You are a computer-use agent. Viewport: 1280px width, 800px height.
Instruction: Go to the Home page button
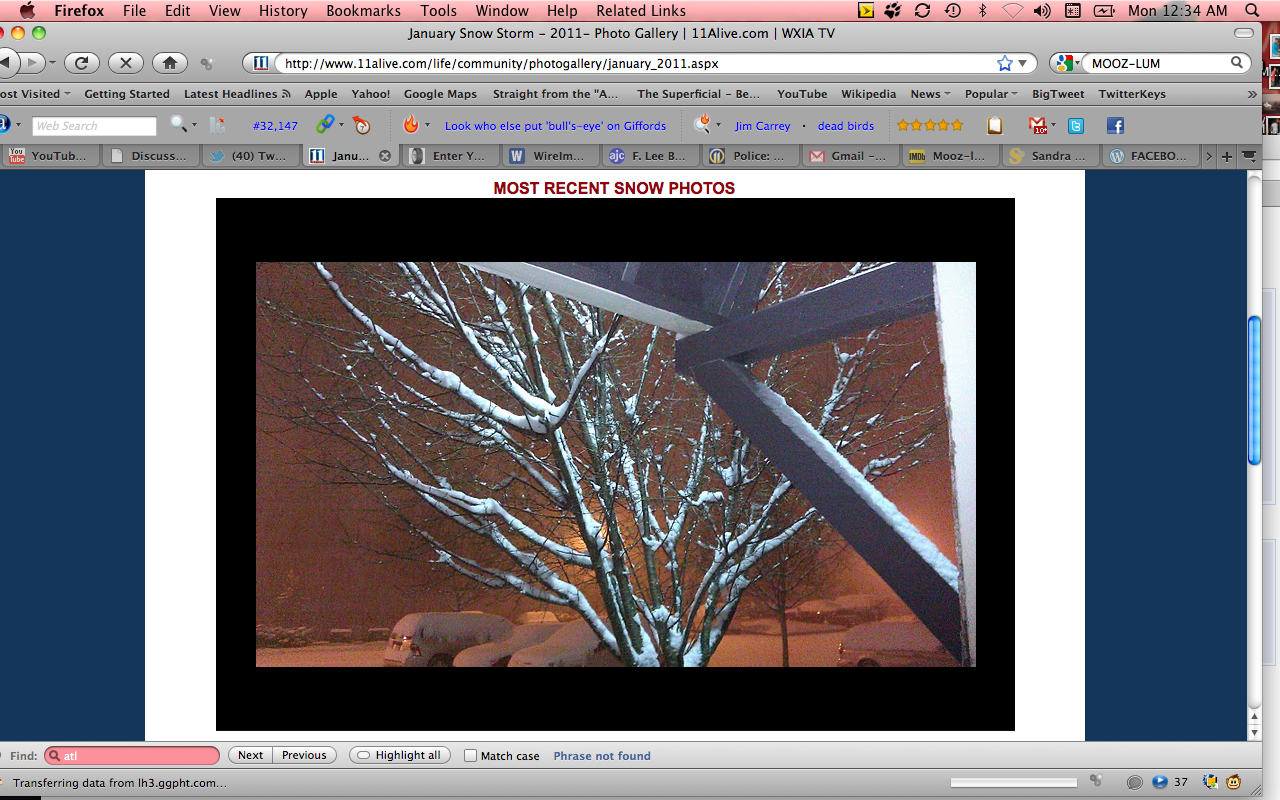pyautogui.click(x=169, y=63)
